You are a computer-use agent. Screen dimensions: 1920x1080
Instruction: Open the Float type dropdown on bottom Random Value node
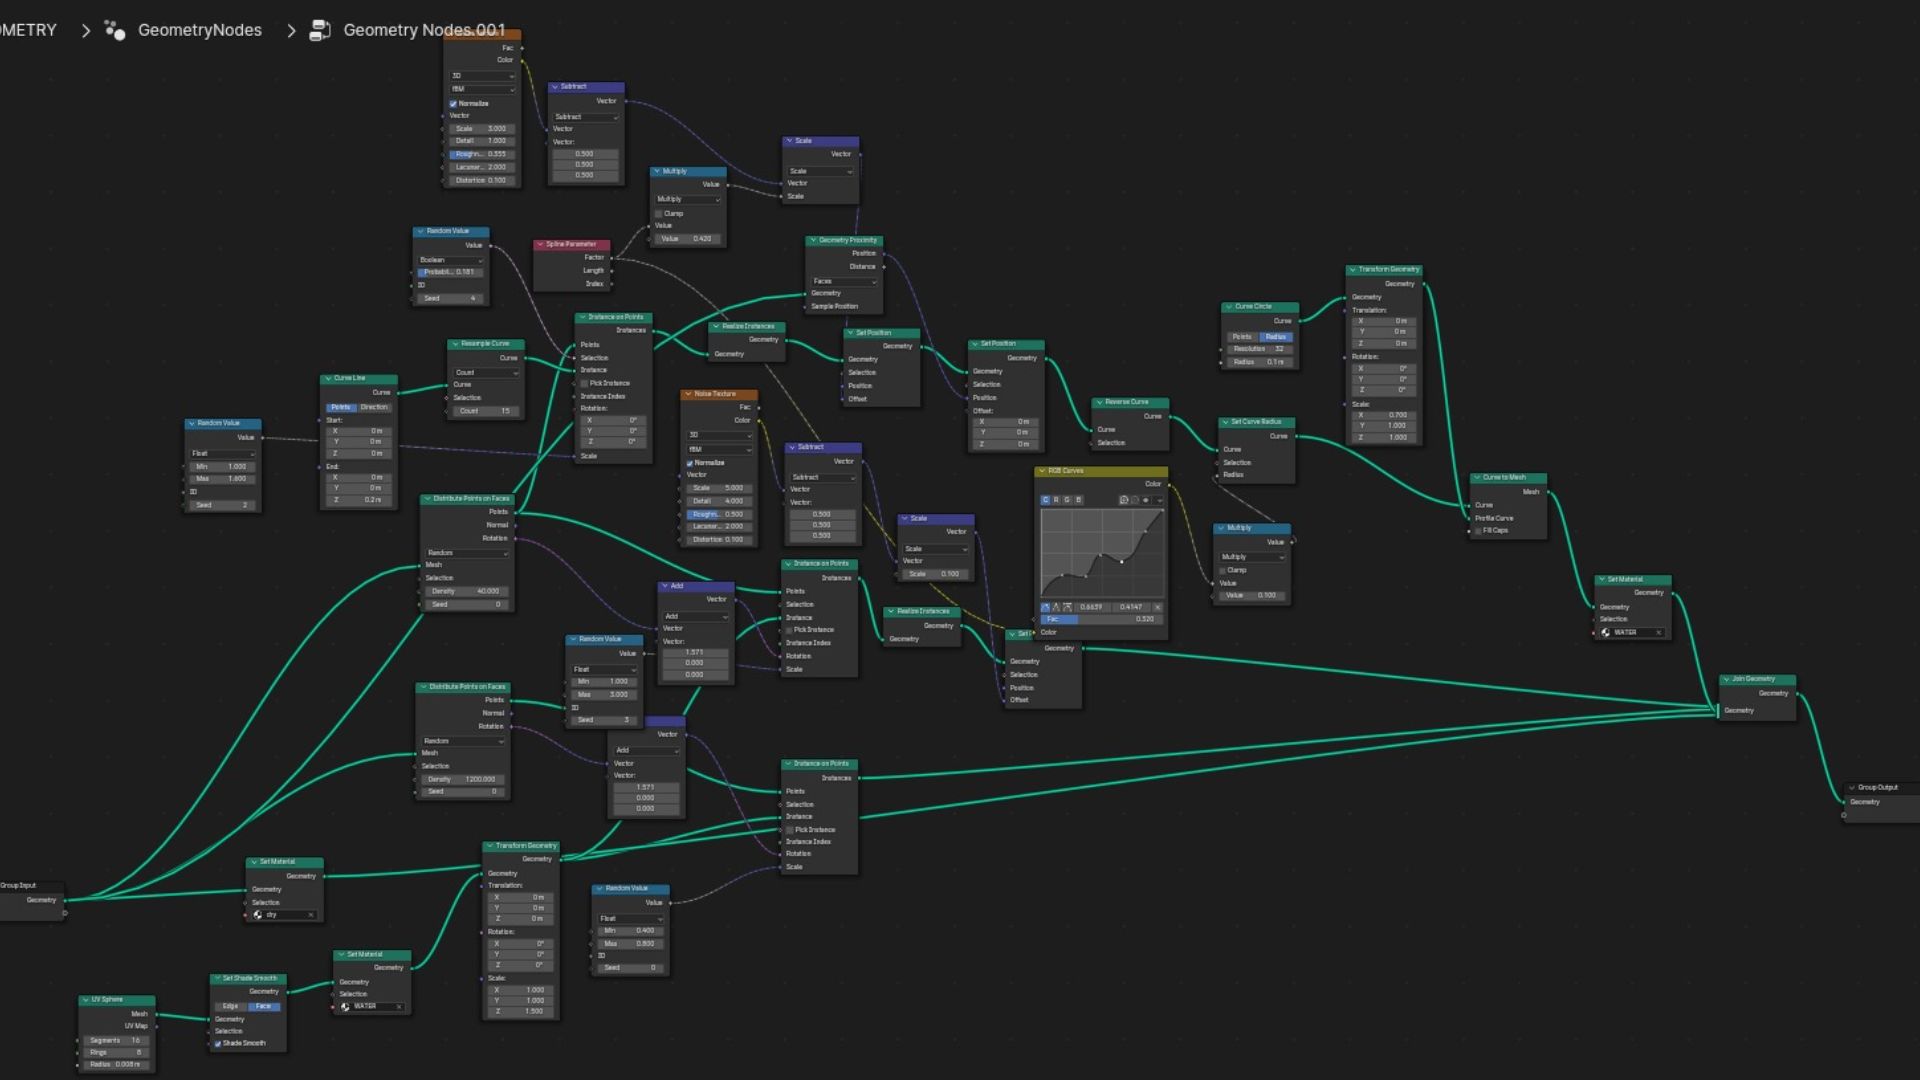tap(630, 918)
